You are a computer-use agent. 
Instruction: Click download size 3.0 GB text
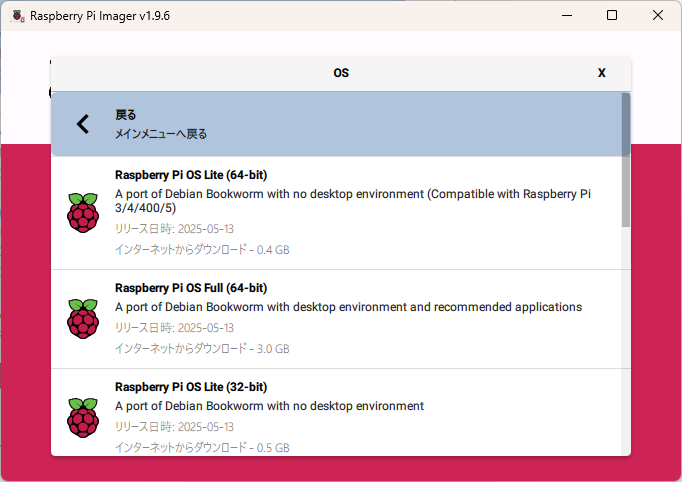[202, 348]
